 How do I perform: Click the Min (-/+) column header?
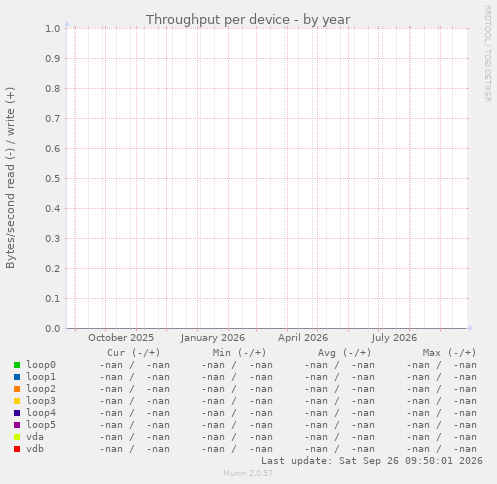pos(239,353)
